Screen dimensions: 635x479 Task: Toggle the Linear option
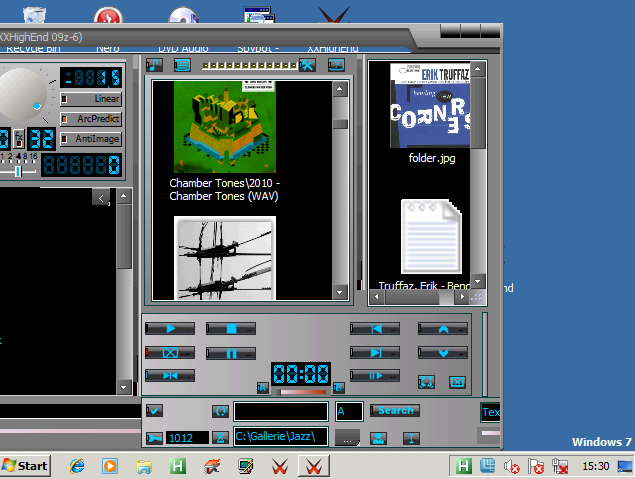91,99
